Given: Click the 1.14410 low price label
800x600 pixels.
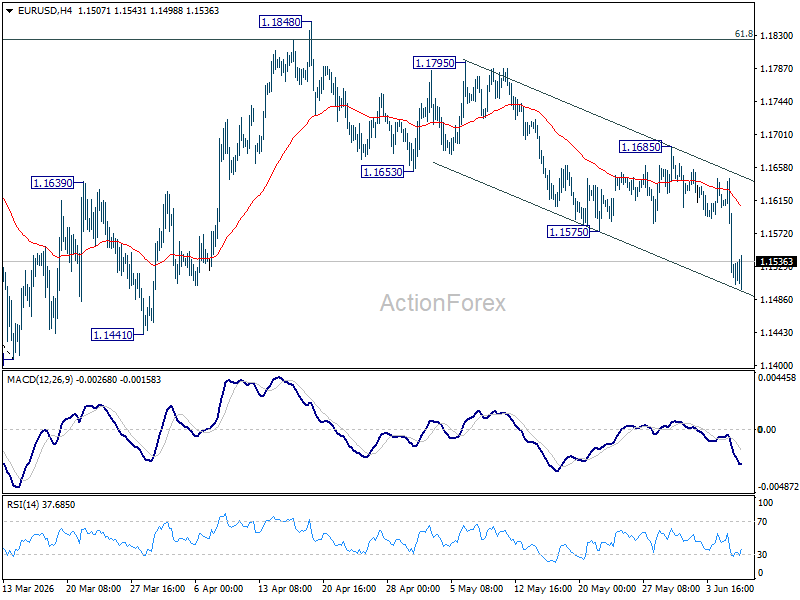Looking at the screenshot, I should [x=112, y=335].
